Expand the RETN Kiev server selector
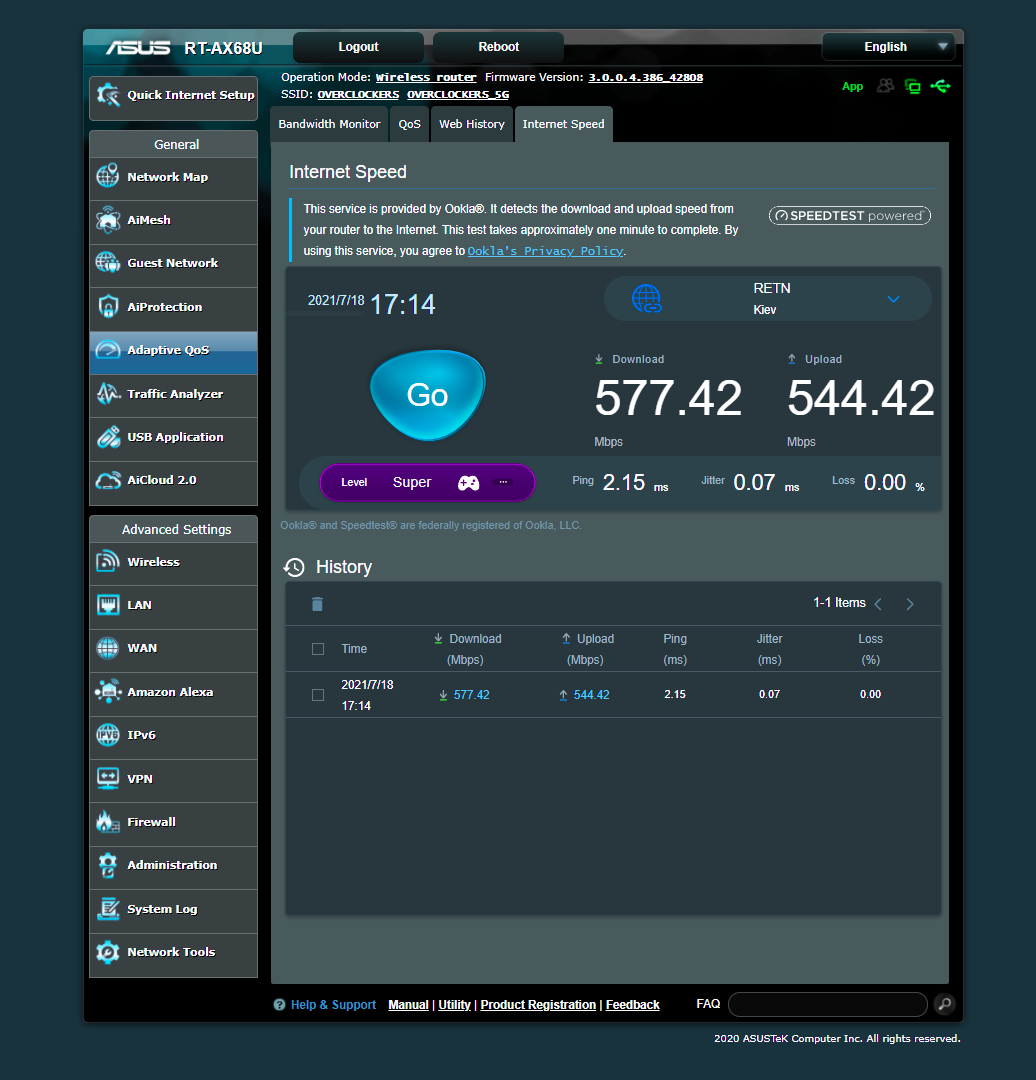Image resolution: width=1036 pixels, height=1080 pixels. [892, 298]
